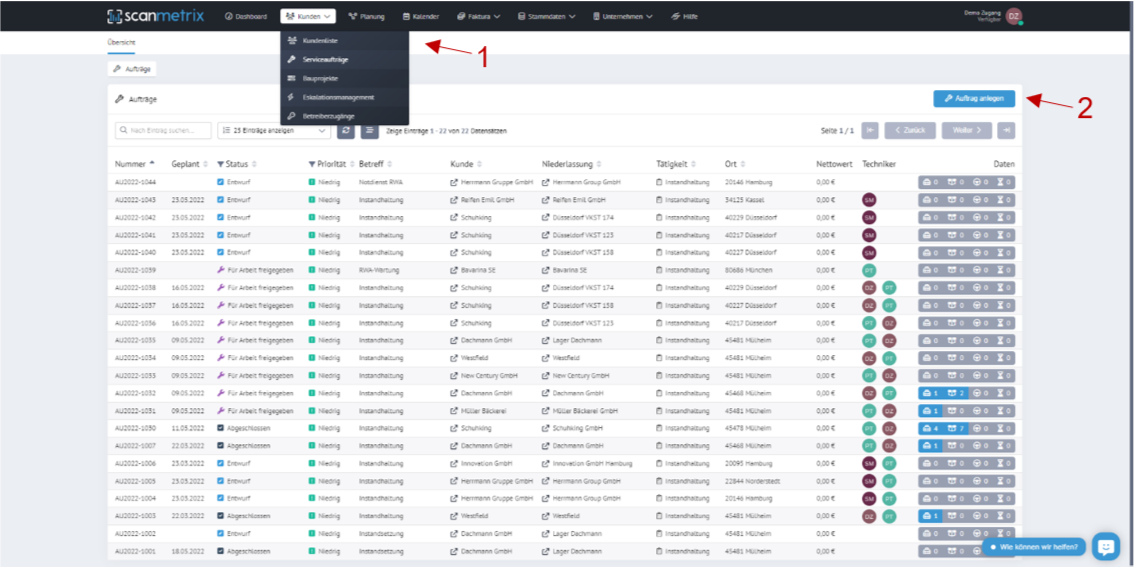This screenshot has height=567, width=1134.
Task: Sort by the Nummer column
Action: (135, 164)
